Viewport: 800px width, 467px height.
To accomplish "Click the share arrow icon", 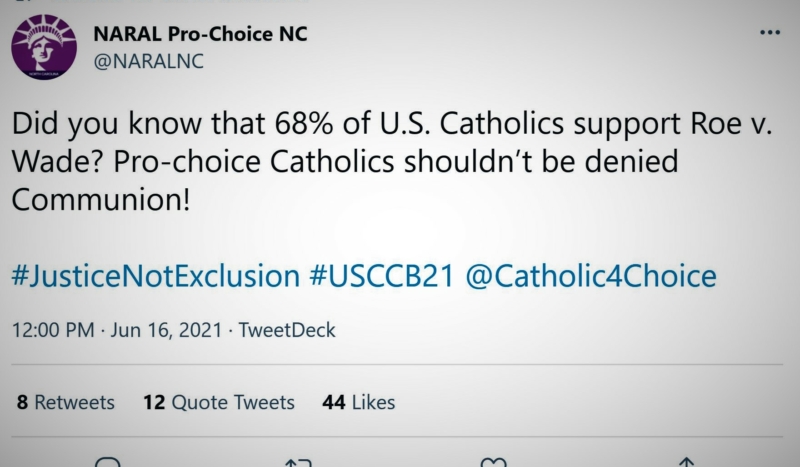I will coord(687,462).
